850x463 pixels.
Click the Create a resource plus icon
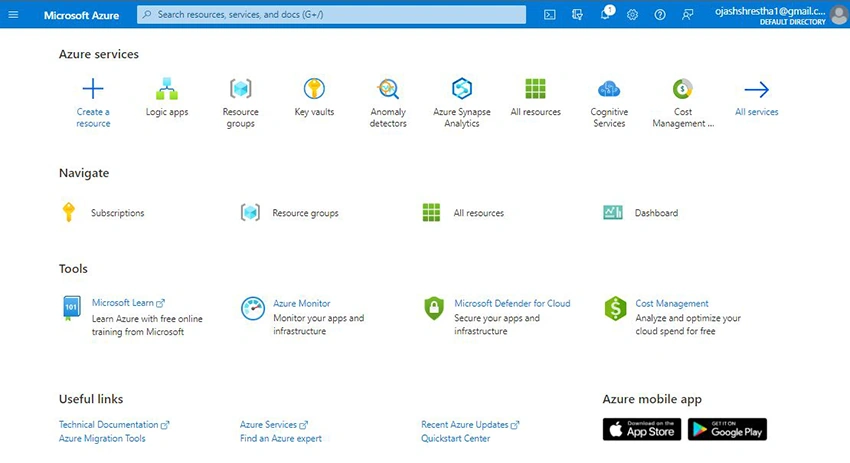click(93, 89)
